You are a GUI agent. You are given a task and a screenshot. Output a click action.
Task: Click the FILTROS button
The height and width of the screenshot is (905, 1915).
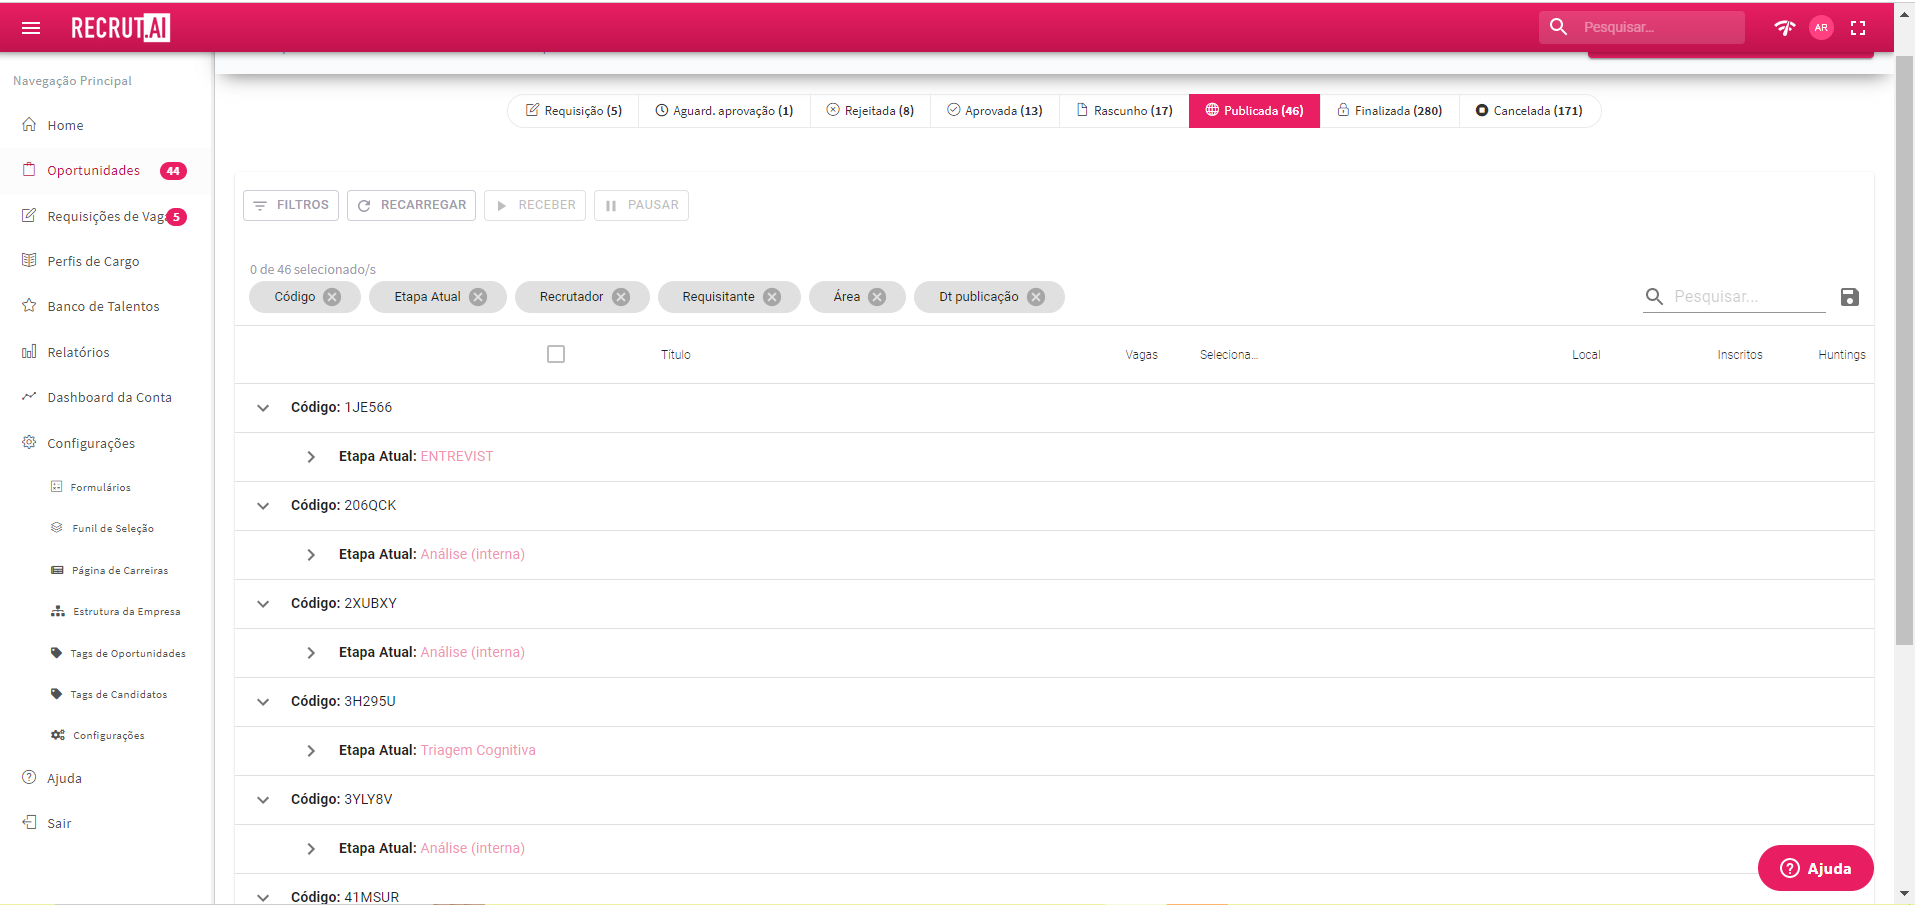pyautogui.click(x=291, y=205)
